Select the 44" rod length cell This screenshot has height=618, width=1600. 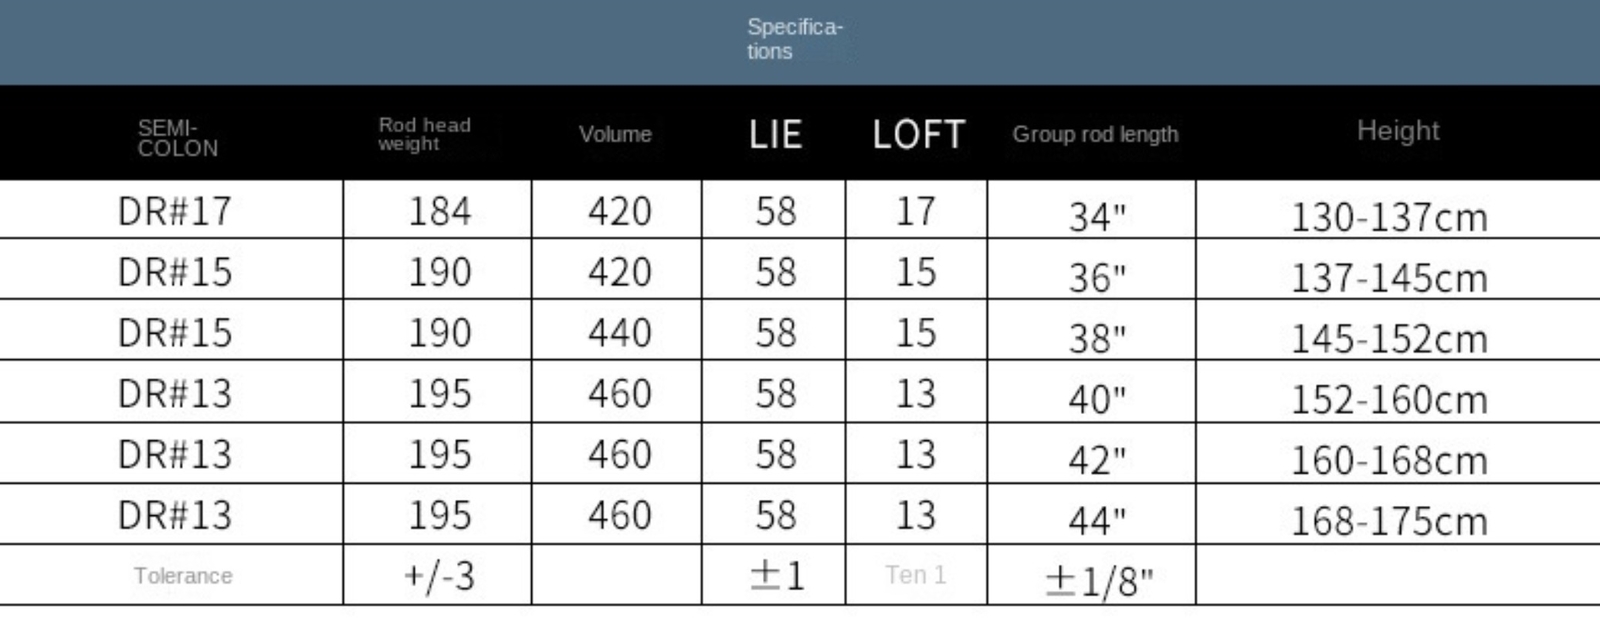[x=1097, y=520]
